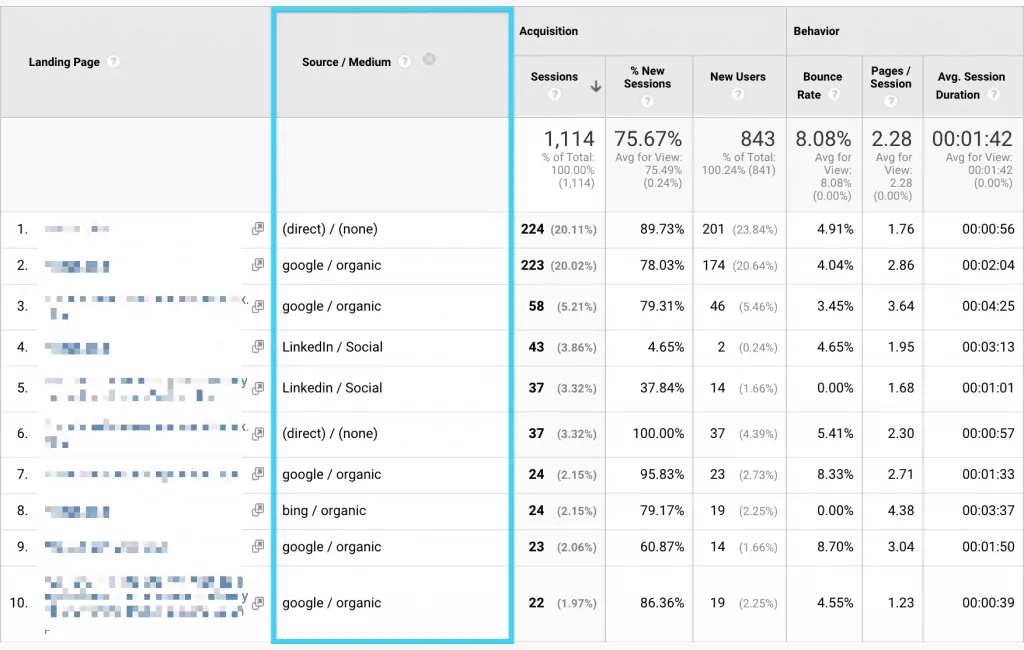Click the Source / Medium help icon
This screenshot has width=1024, height=650.
click(x=404, y=61)
